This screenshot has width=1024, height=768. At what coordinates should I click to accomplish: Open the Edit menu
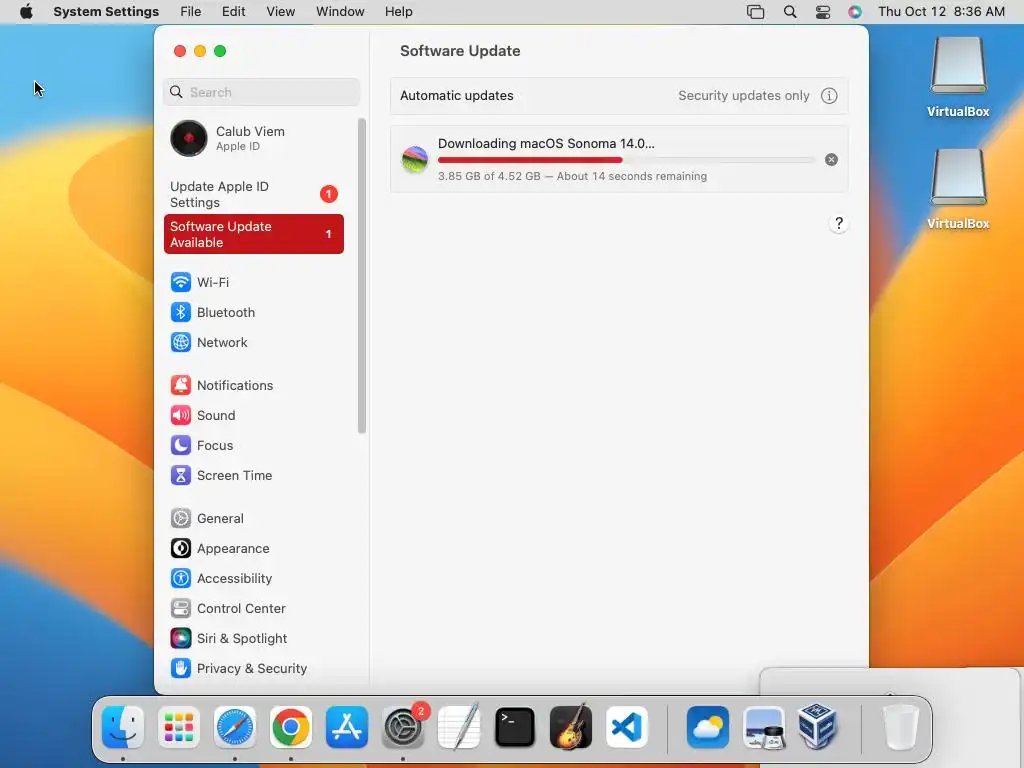233,12
